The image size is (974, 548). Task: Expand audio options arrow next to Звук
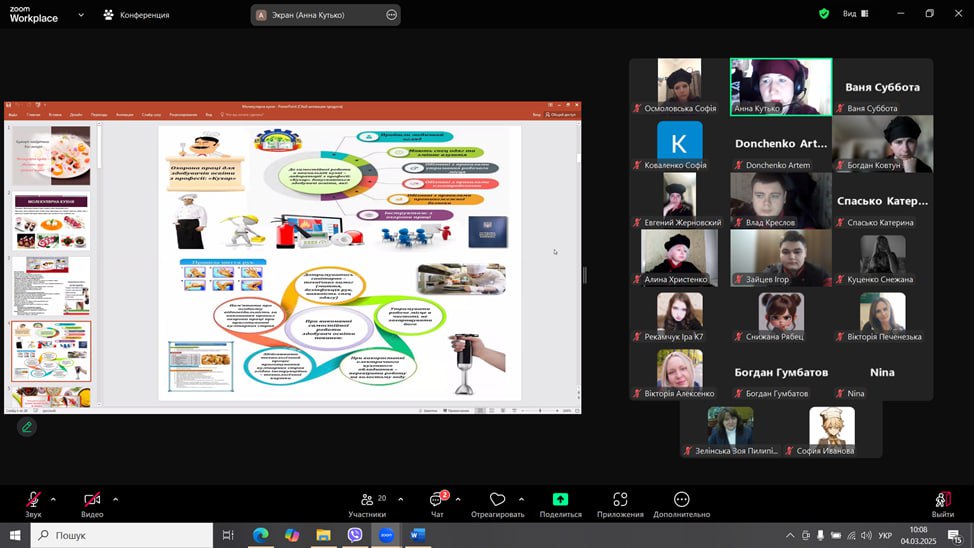click(53, 498)
